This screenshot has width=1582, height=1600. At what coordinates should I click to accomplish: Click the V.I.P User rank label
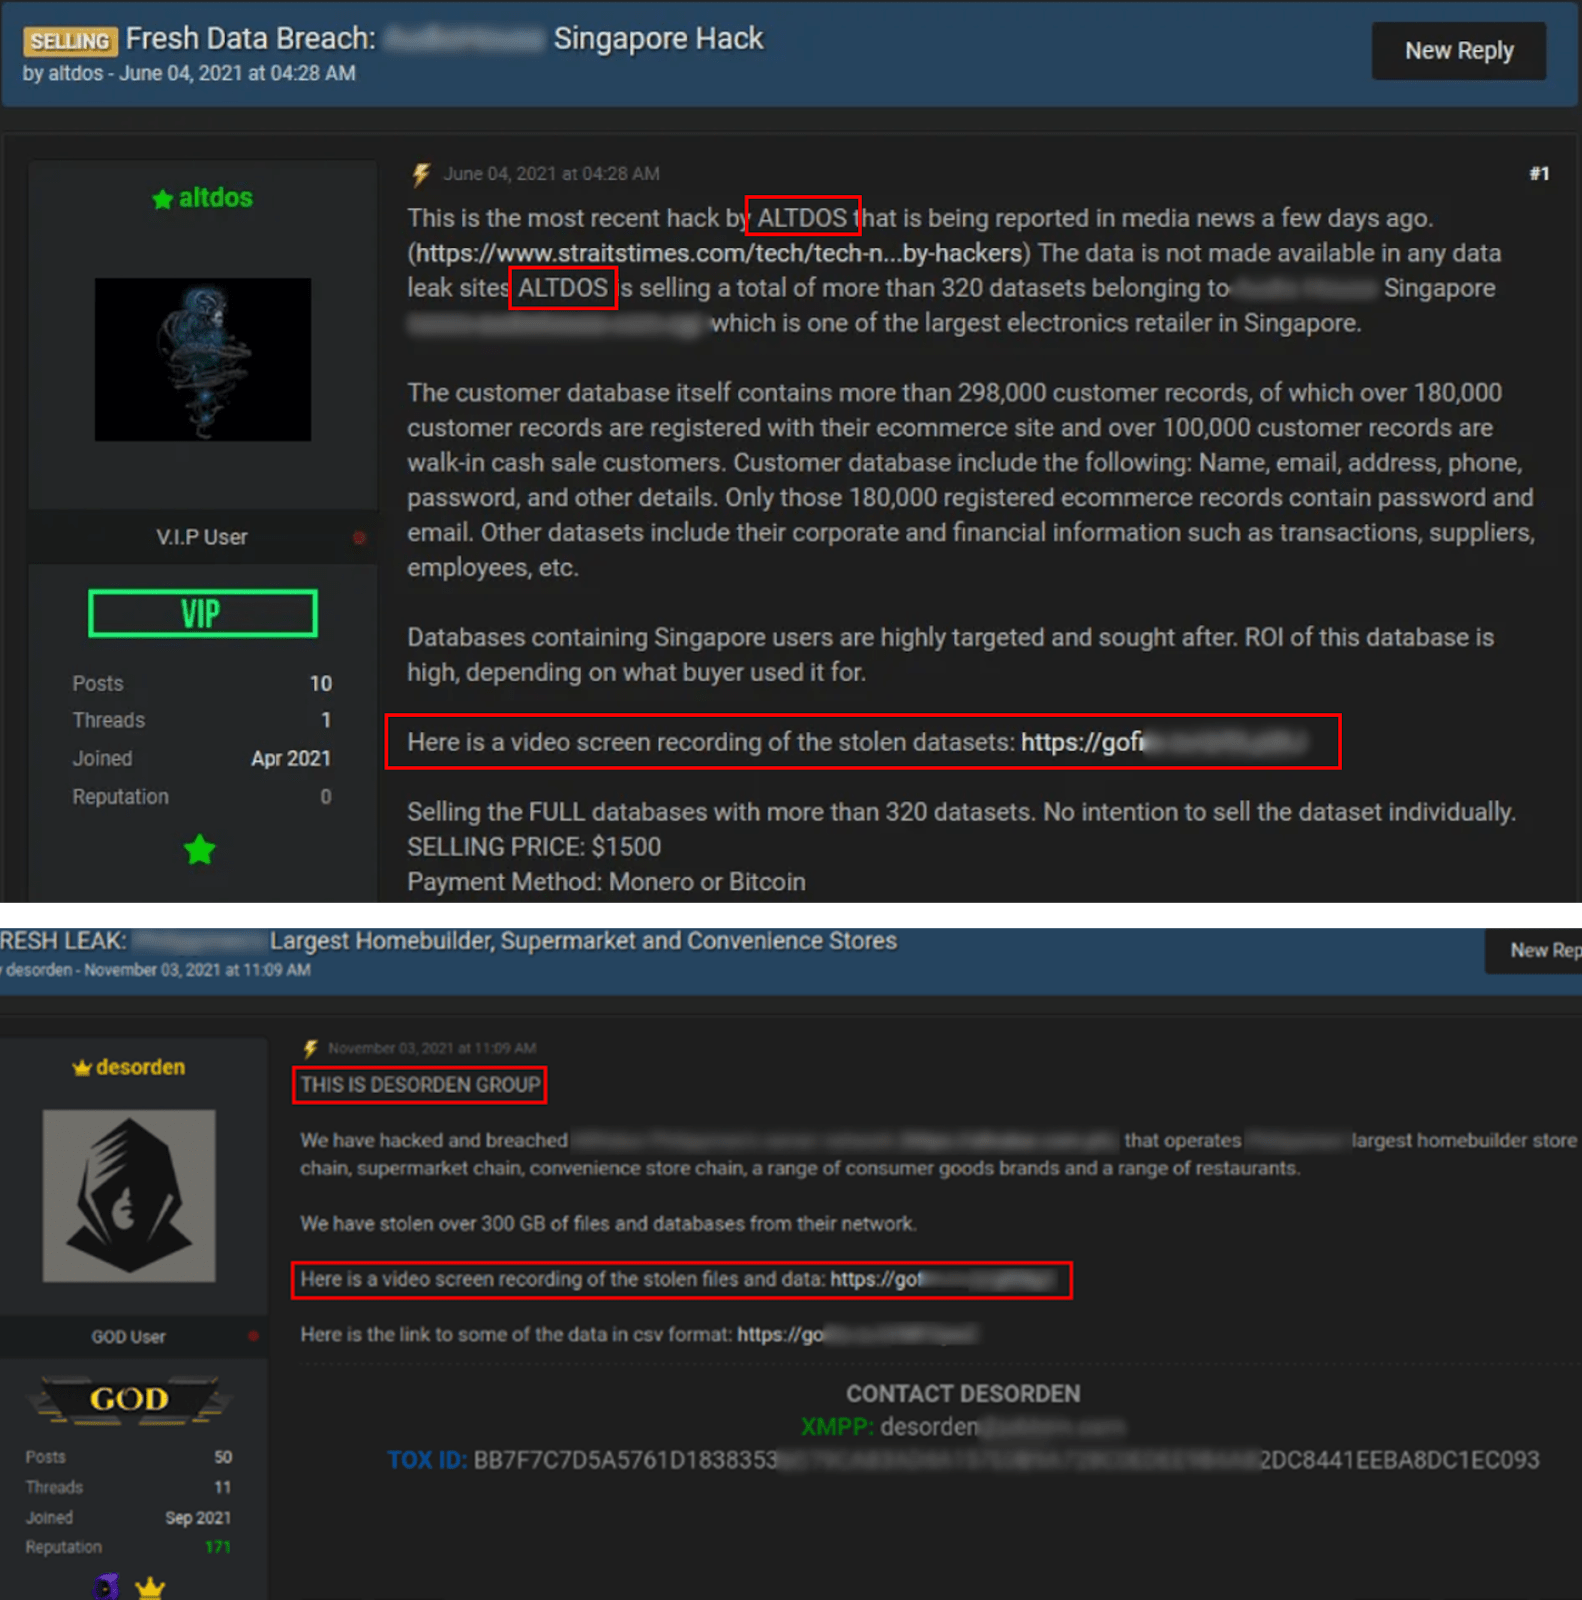coord(202,537)
